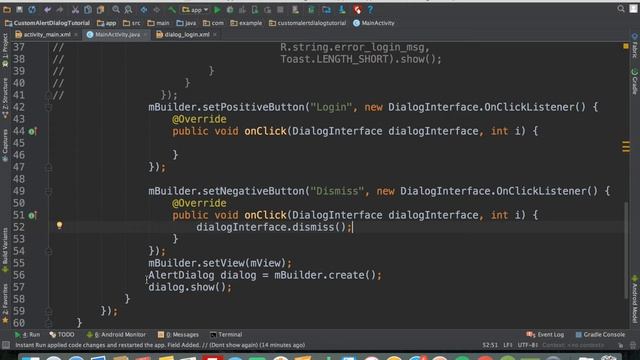640x360 pixels.
Task: Click the Debug app bug icon
Action: [x=230, y=9]
